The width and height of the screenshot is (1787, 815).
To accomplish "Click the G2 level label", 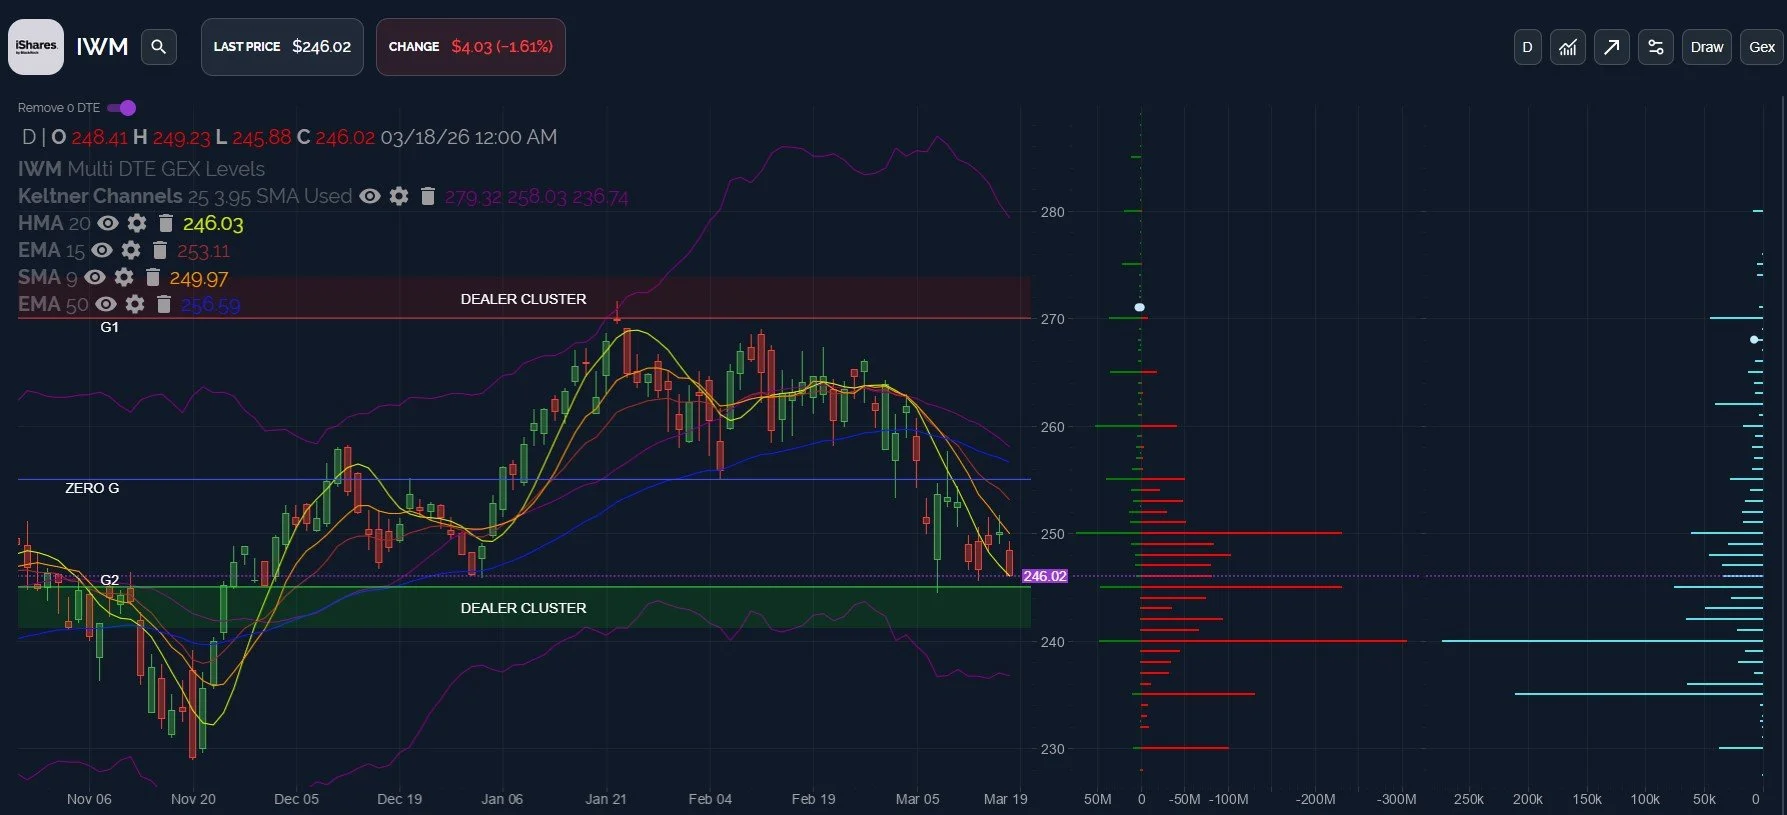I will pyautogui.click(x=110, y=580).
